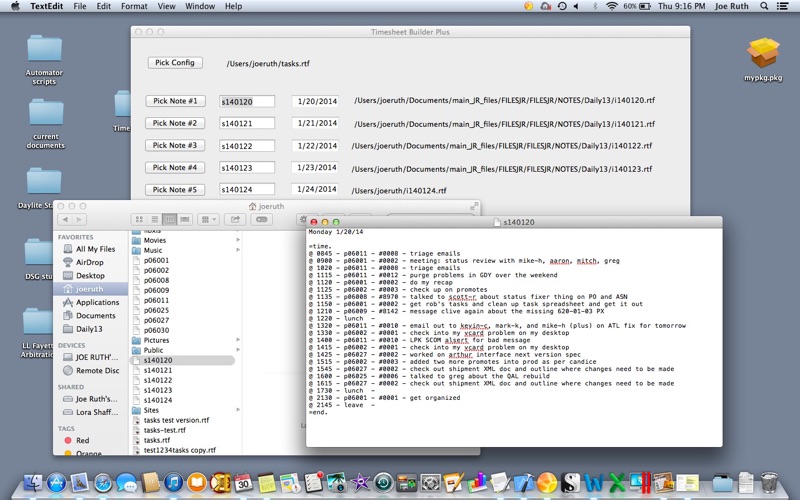The width and height of the screenshot is (800, 500).
Task: Go forward in the Finder window
Action: 79,219
